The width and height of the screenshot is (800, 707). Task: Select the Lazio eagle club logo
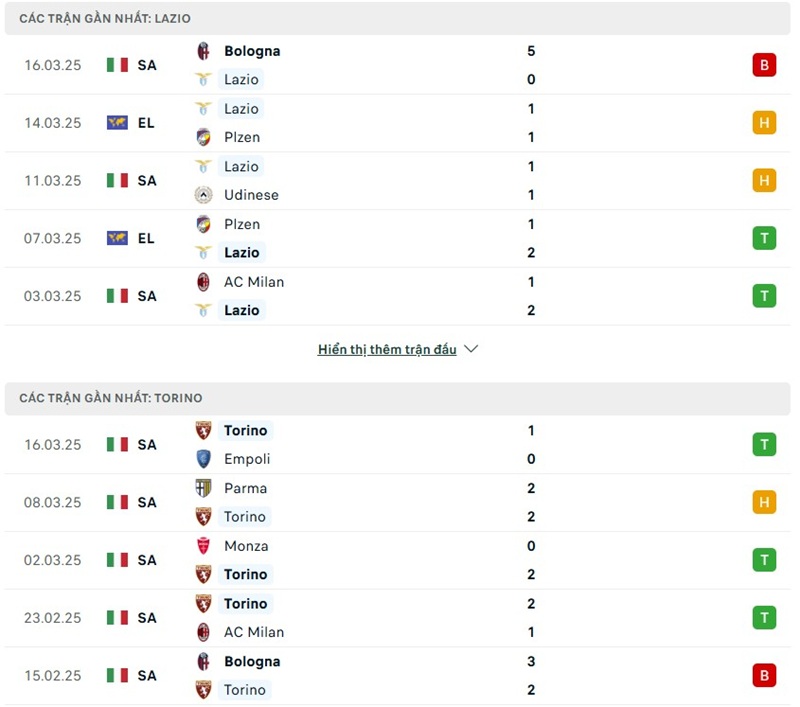point(205,79)
